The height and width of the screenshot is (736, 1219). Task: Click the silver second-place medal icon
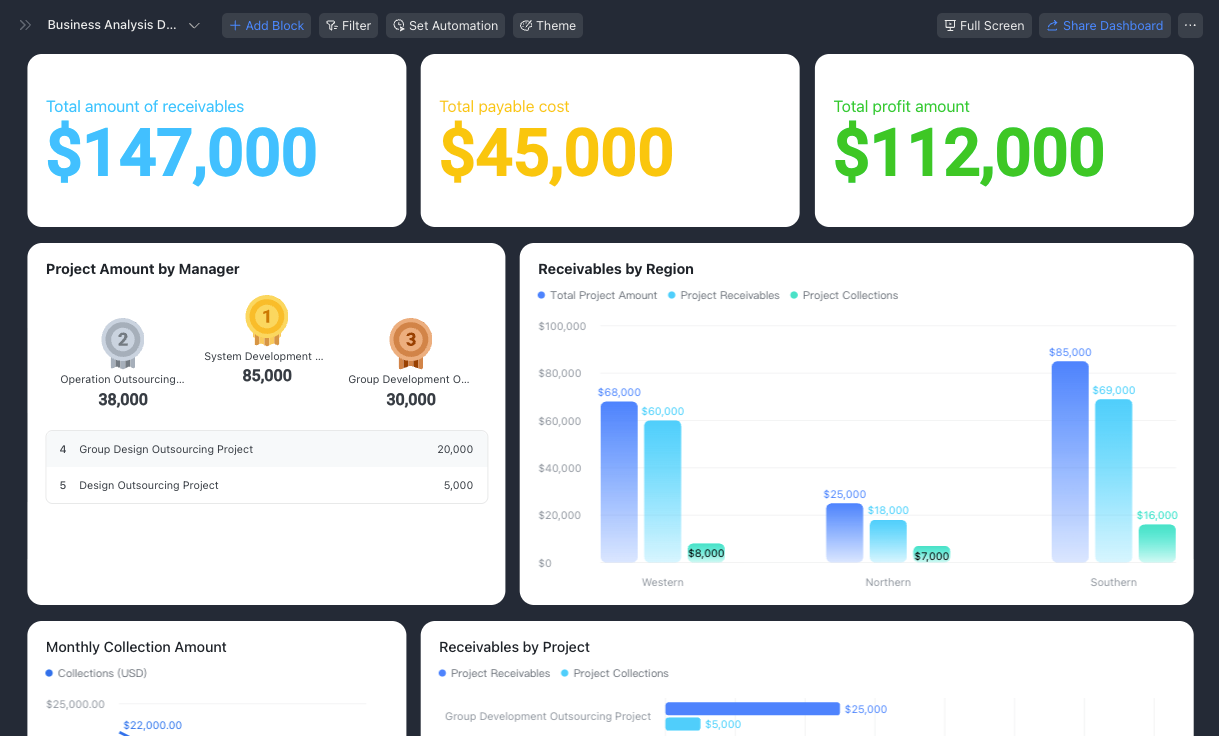click(x=123, y=343)
